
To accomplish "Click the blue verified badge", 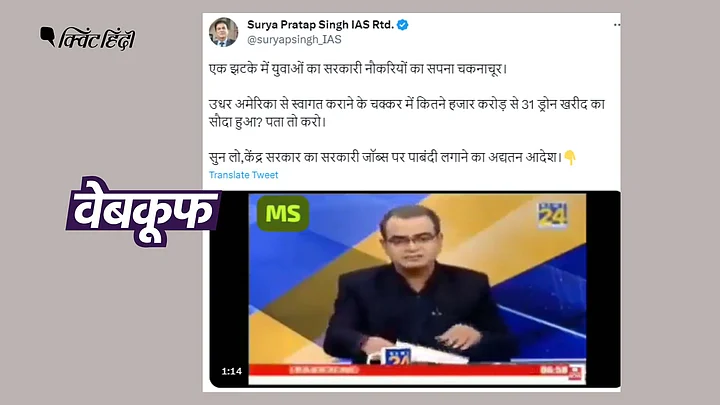I will [403, 25].
